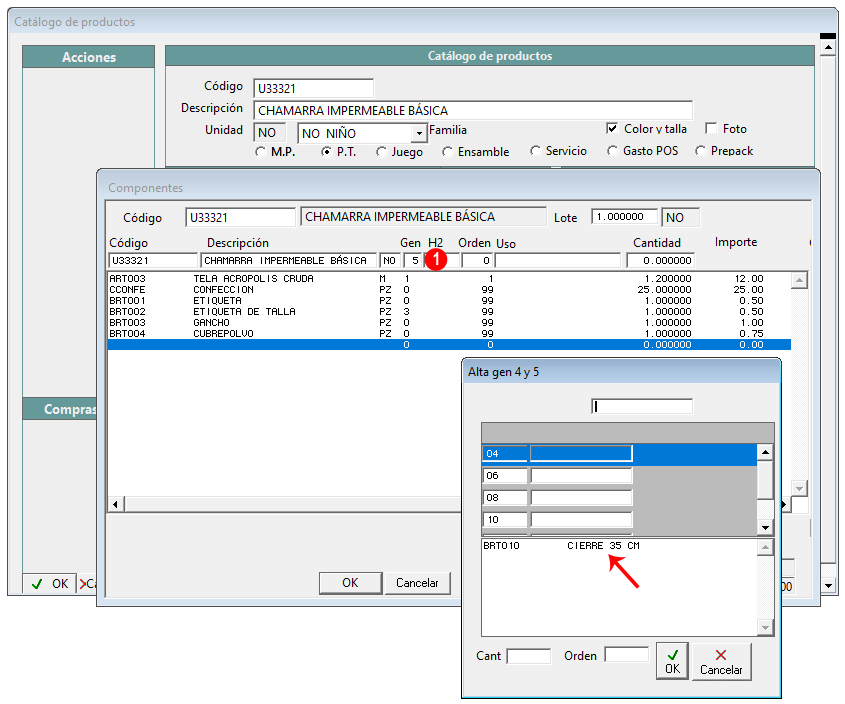Click the value field next to size 08

[x=581, y=498]
